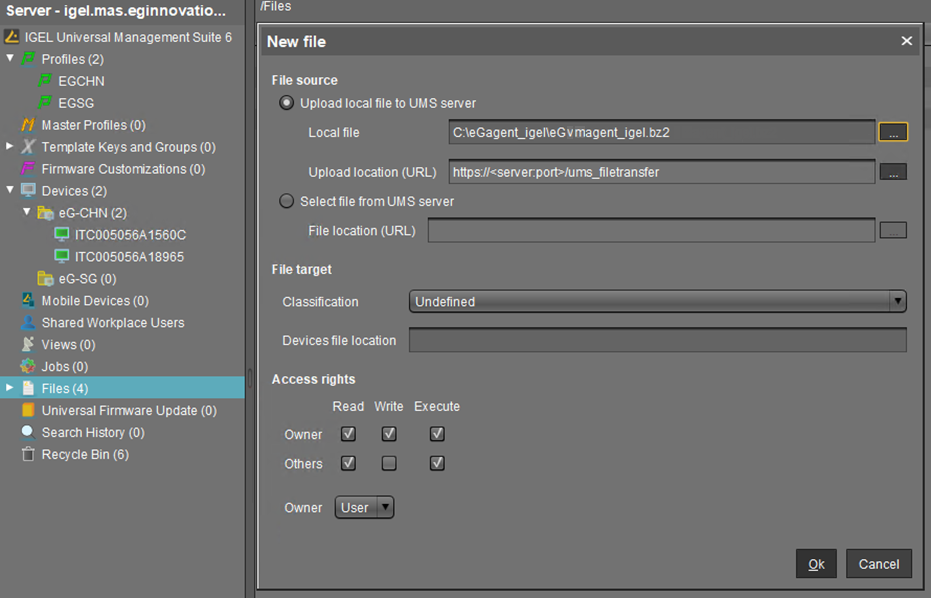Select the ITC005056A18965 device
The width and height of the screenshot is (931, 598).
(129, 257)
